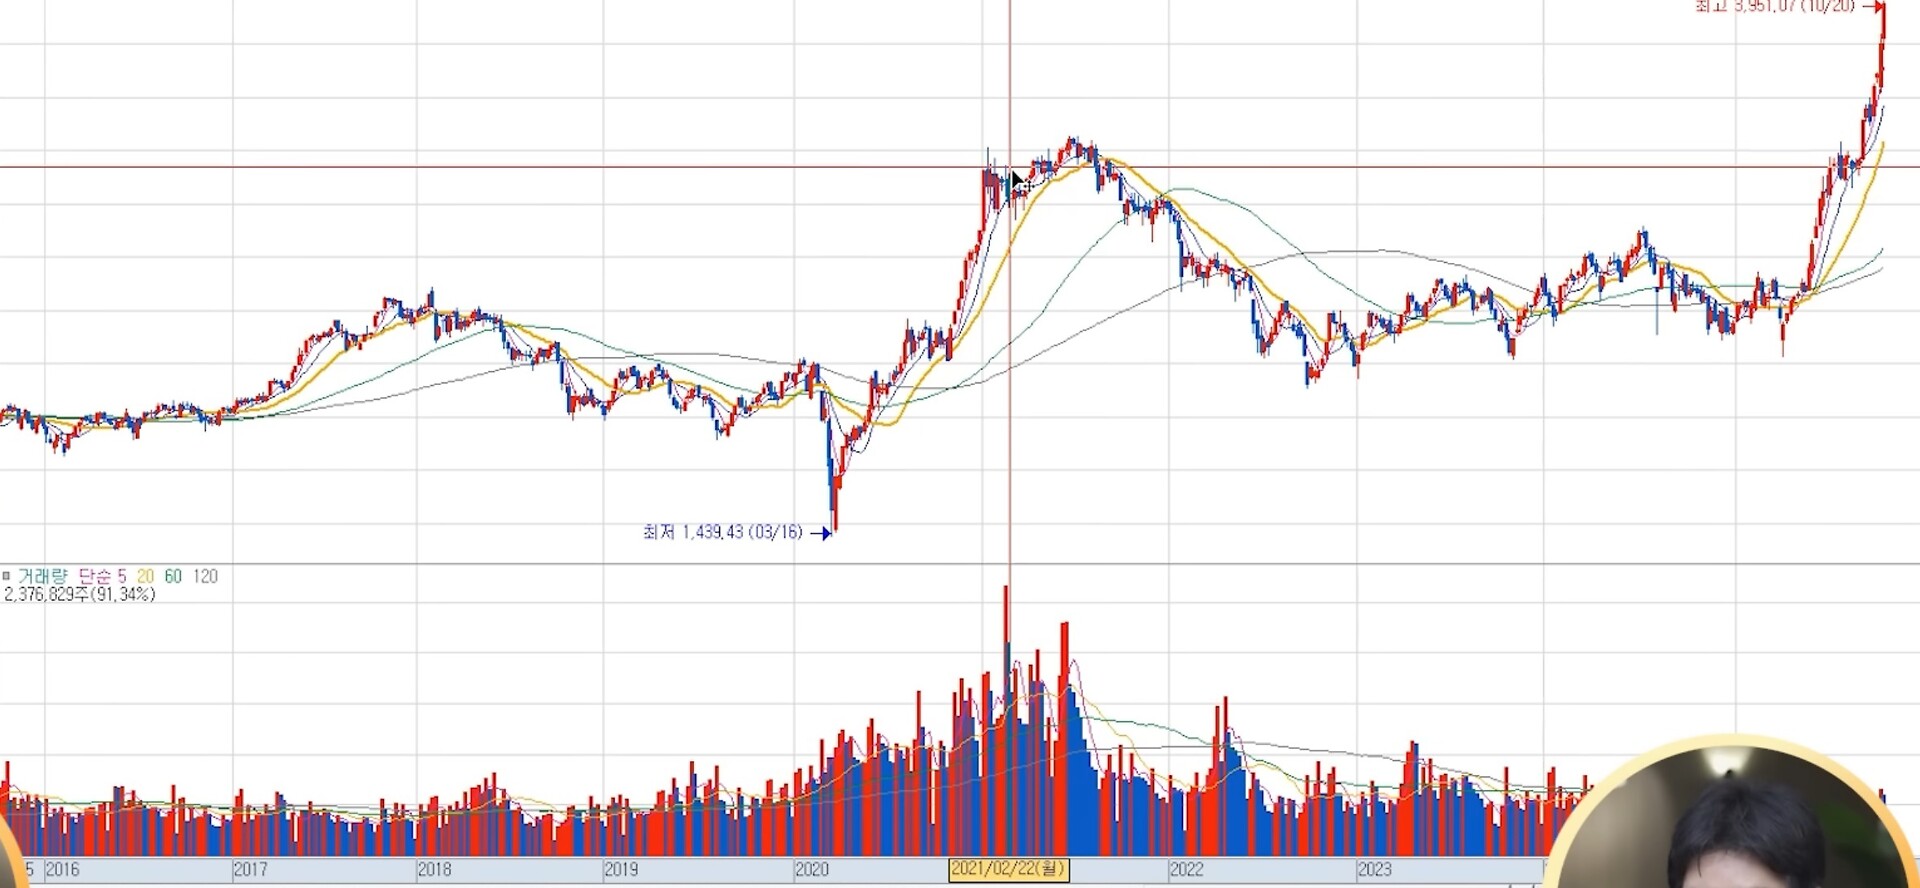The image size is (1920, 888).
Task: Click the small square icon beside 거래량
Action: coord(6,576)
